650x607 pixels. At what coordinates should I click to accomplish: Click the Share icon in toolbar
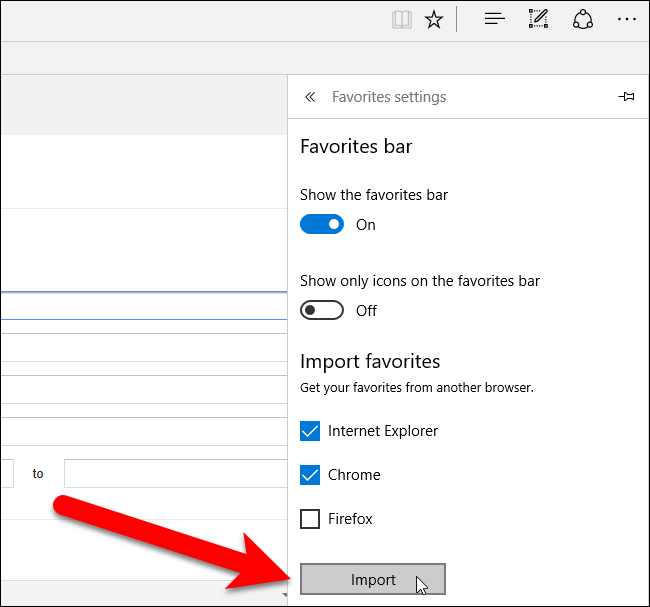(582, 19)
